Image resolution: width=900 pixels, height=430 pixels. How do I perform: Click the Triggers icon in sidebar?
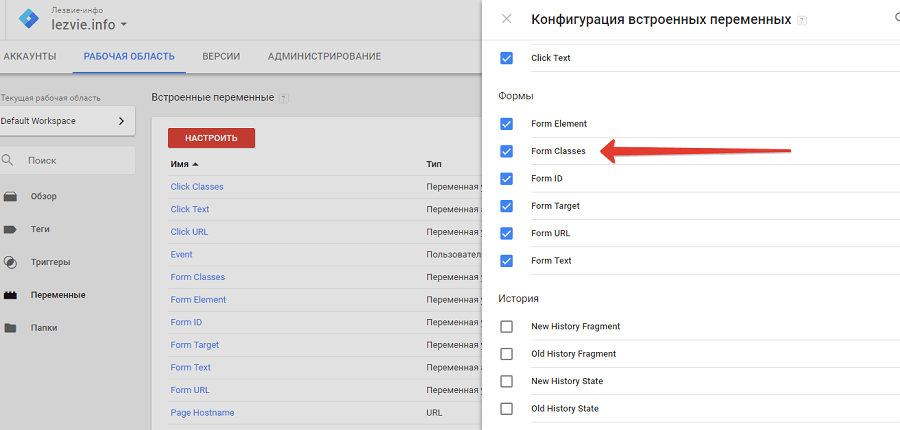[x=10, y=262]
